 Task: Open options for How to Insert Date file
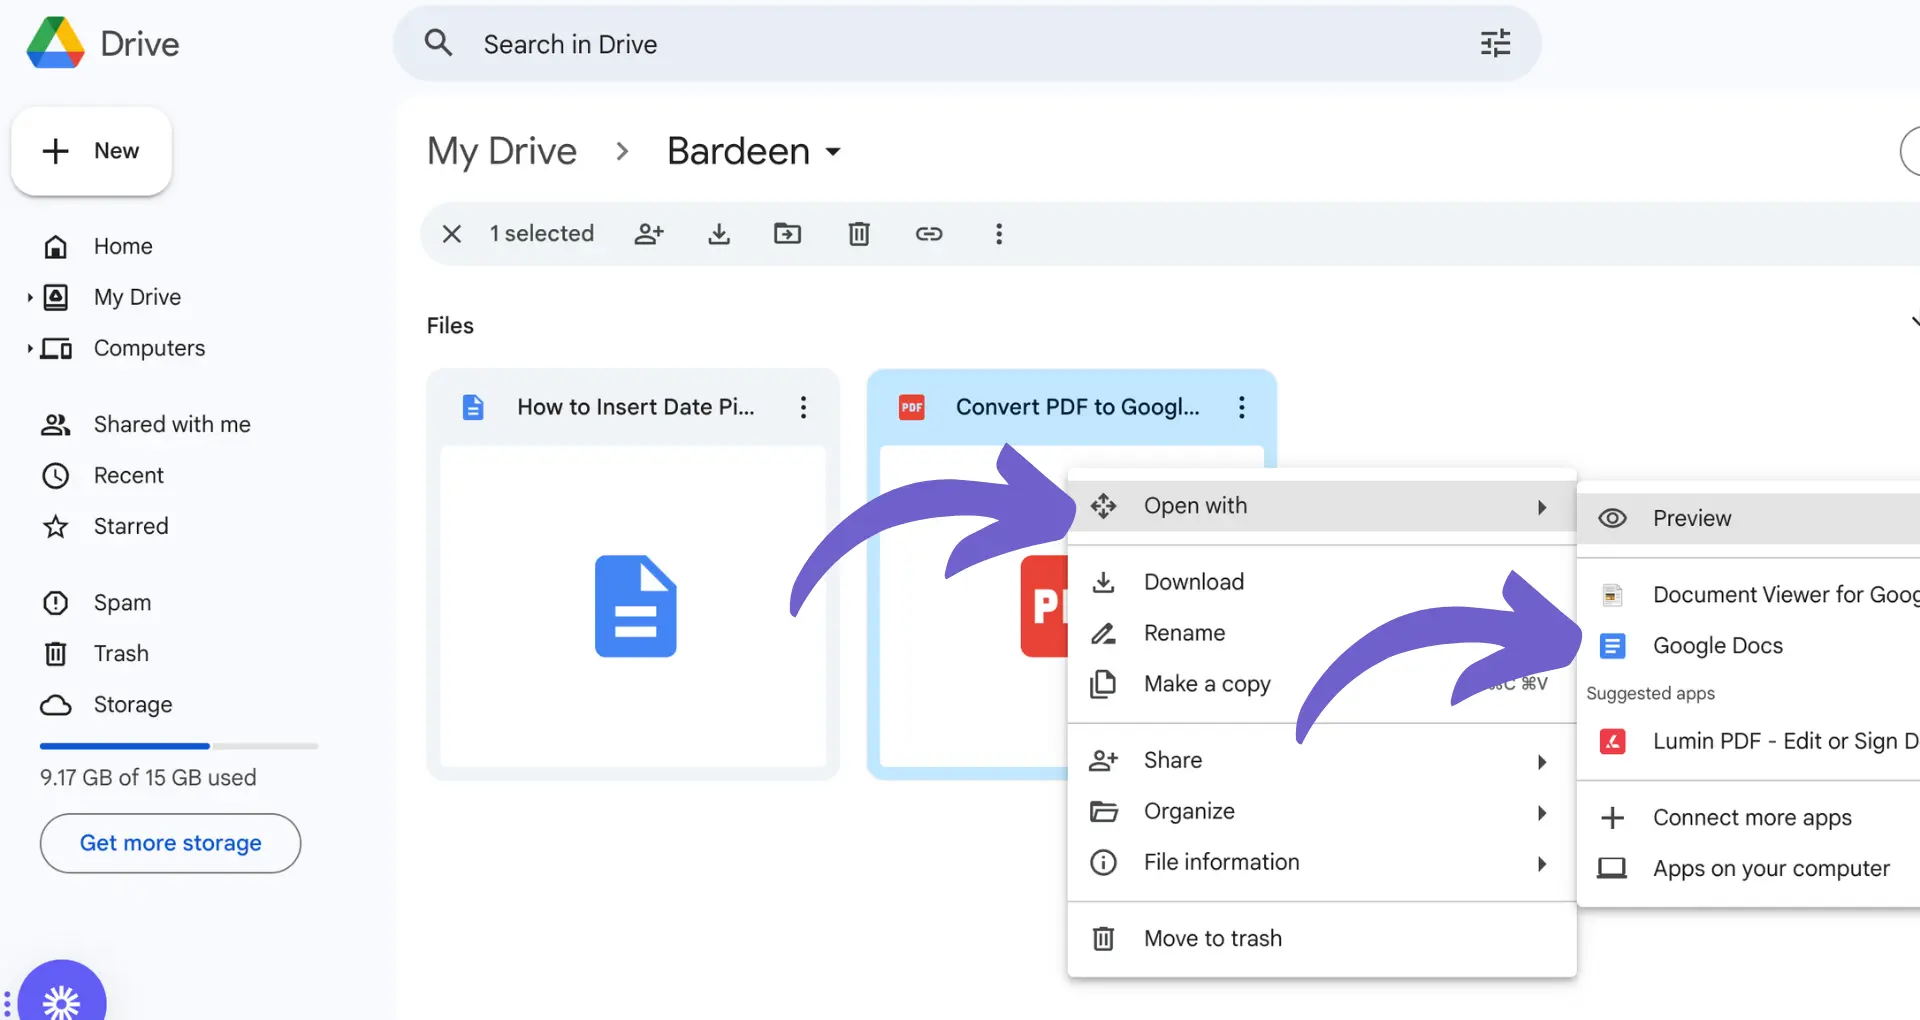coord(803,407)
